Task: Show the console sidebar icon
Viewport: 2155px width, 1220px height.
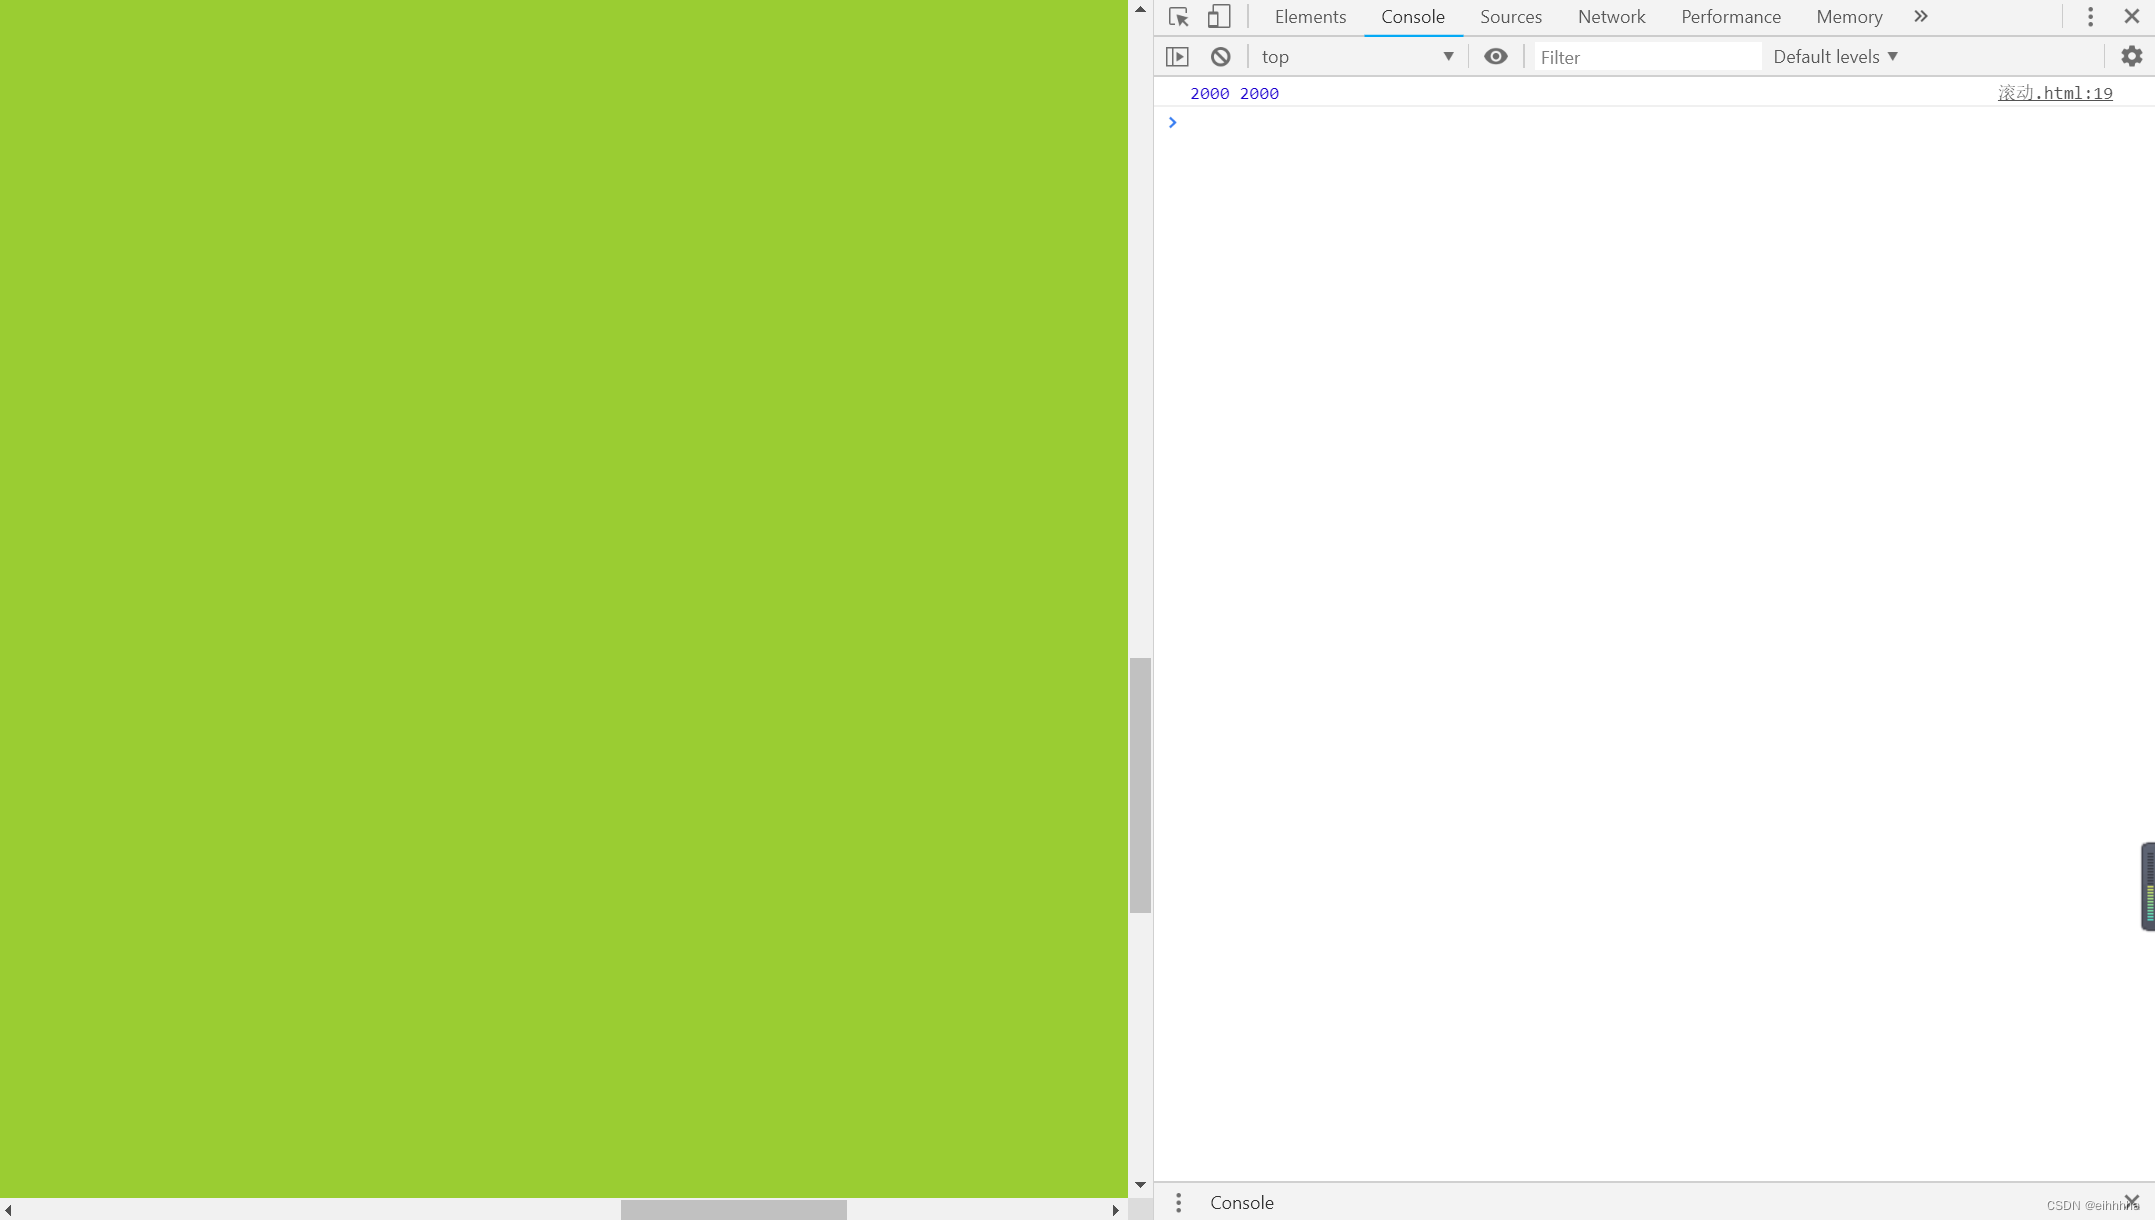Action: (x=1177, y=57)
